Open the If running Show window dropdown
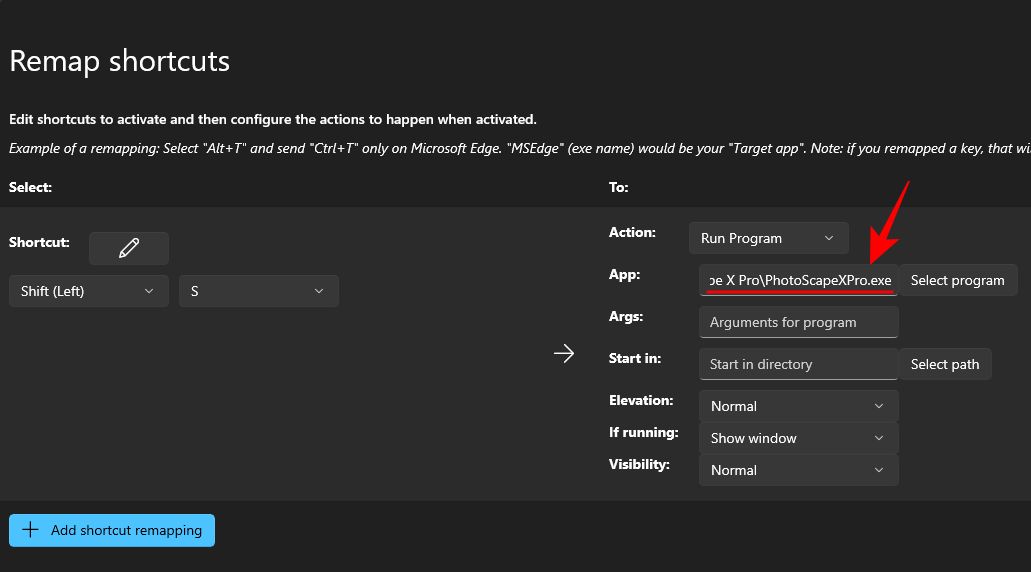The height and width of the screenshot is (572, 1031). click(798, 438)
